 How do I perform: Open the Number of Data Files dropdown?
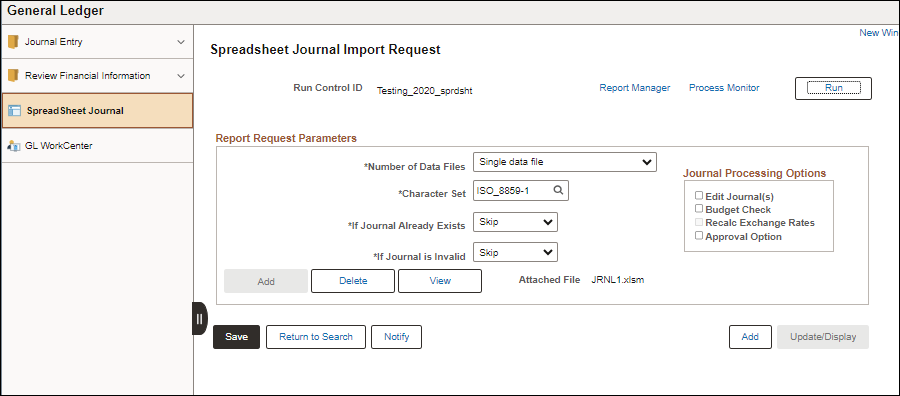[x=565, y=162]
